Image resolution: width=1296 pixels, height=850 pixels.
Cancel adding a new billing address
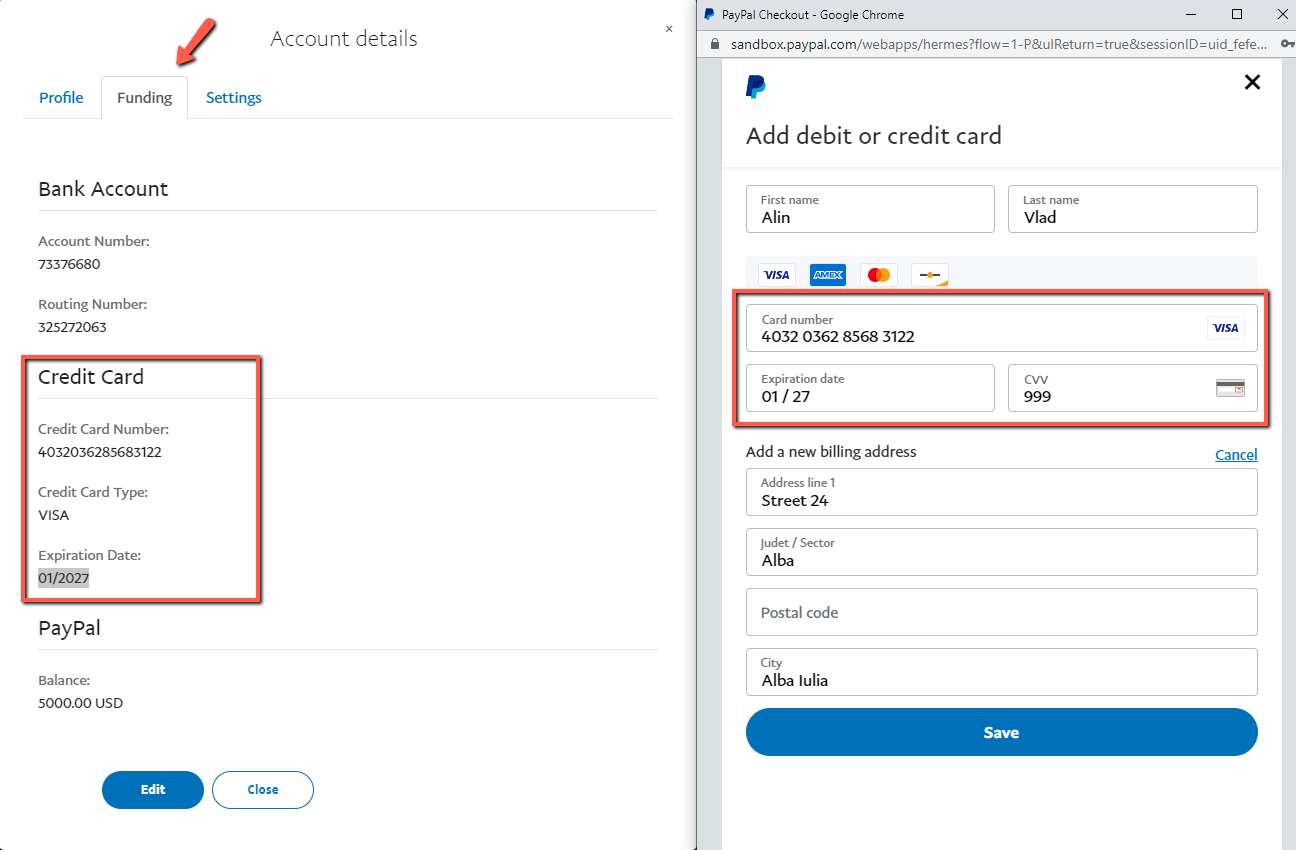point(1236,455)
